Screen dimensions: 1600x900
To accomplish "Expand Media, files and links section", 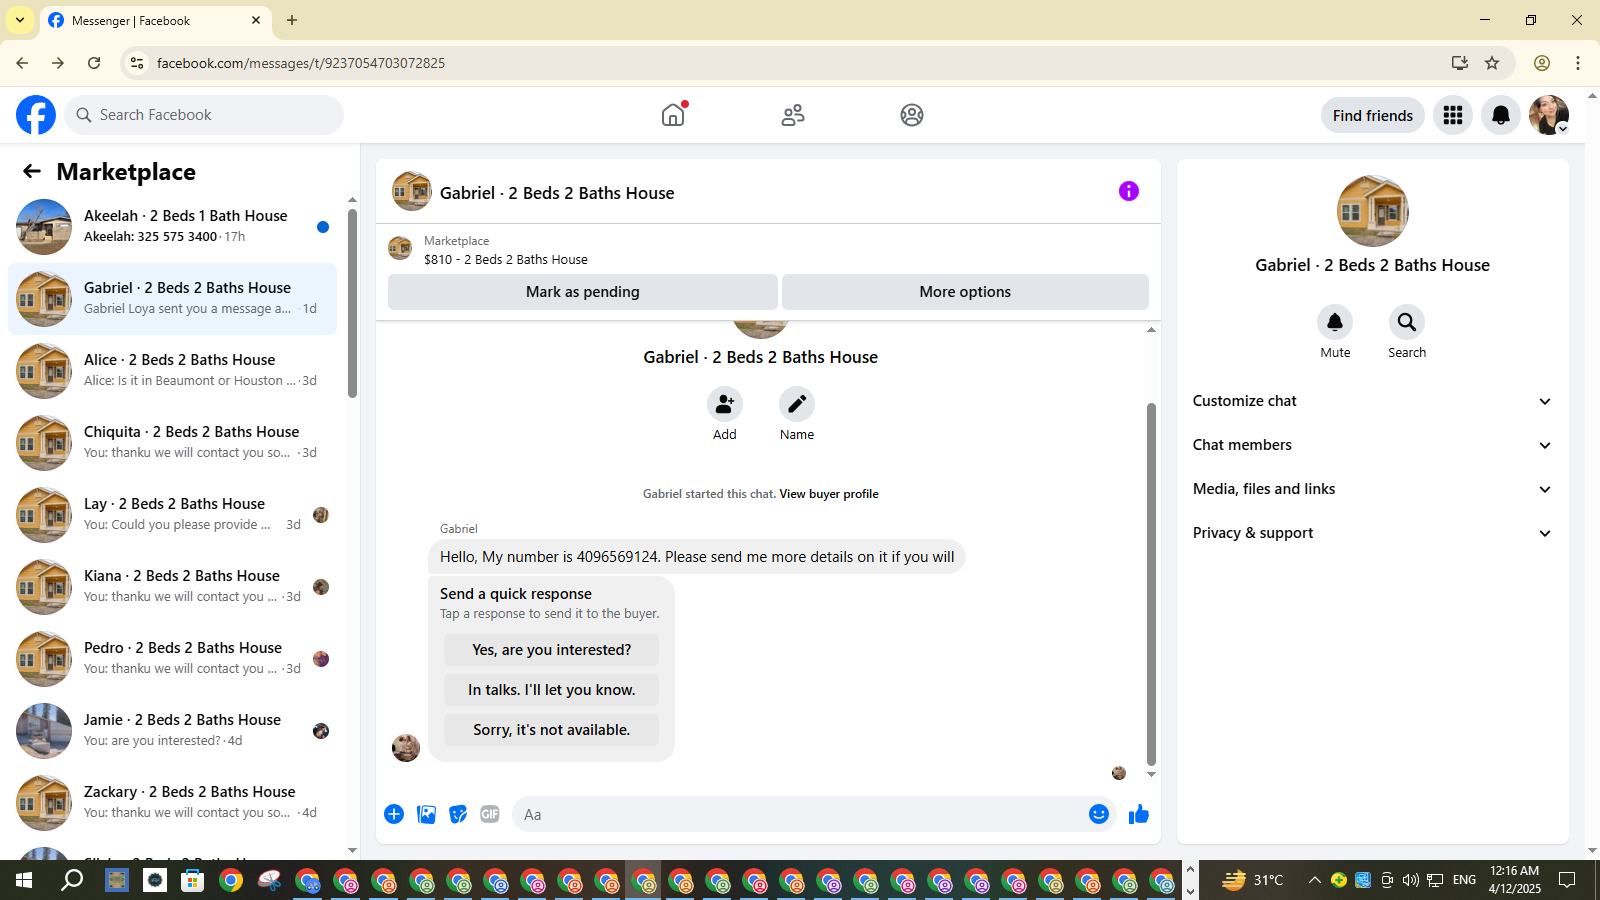I will tap(1372, 489).
